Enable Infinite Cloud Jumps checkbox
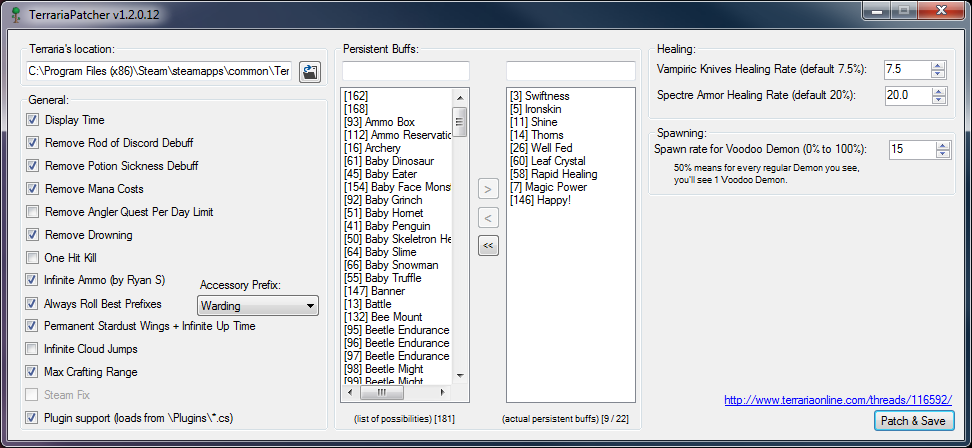Screen dimensions: 972x448 coord(34,349)
